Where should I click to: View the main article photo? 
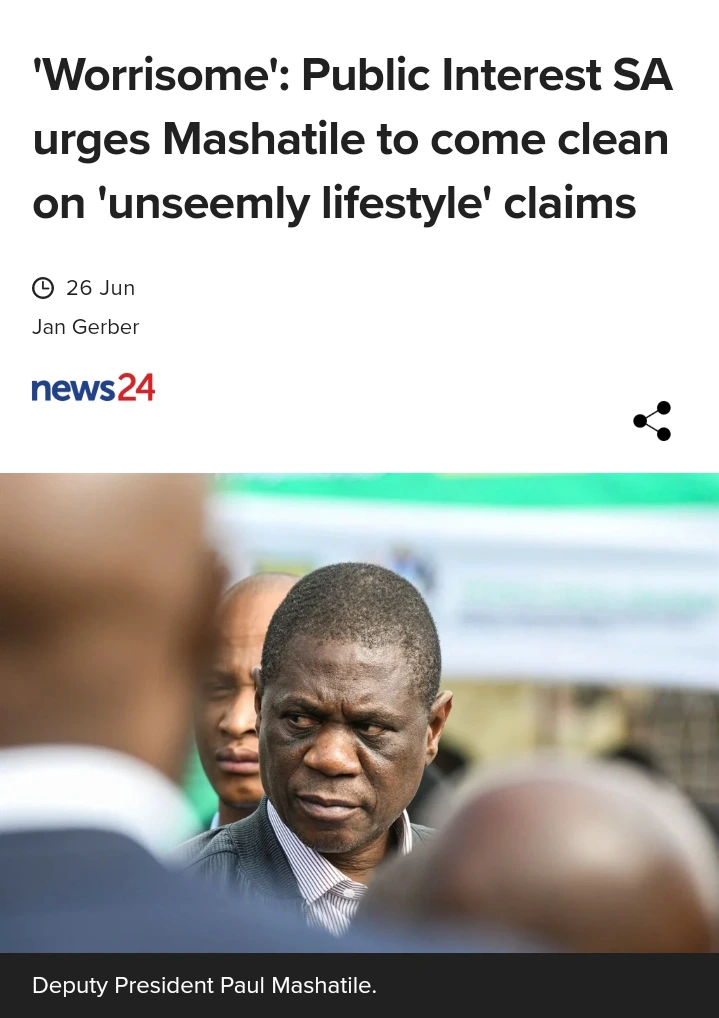359,713
